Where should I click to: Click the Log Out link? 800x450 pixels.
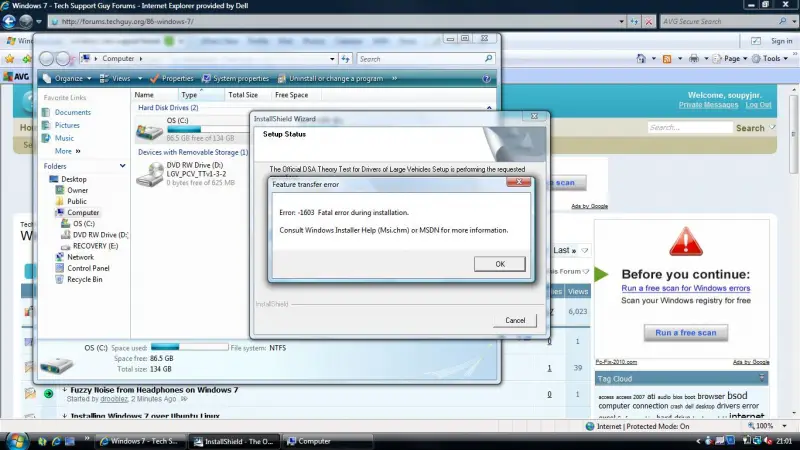coord(758,105)
